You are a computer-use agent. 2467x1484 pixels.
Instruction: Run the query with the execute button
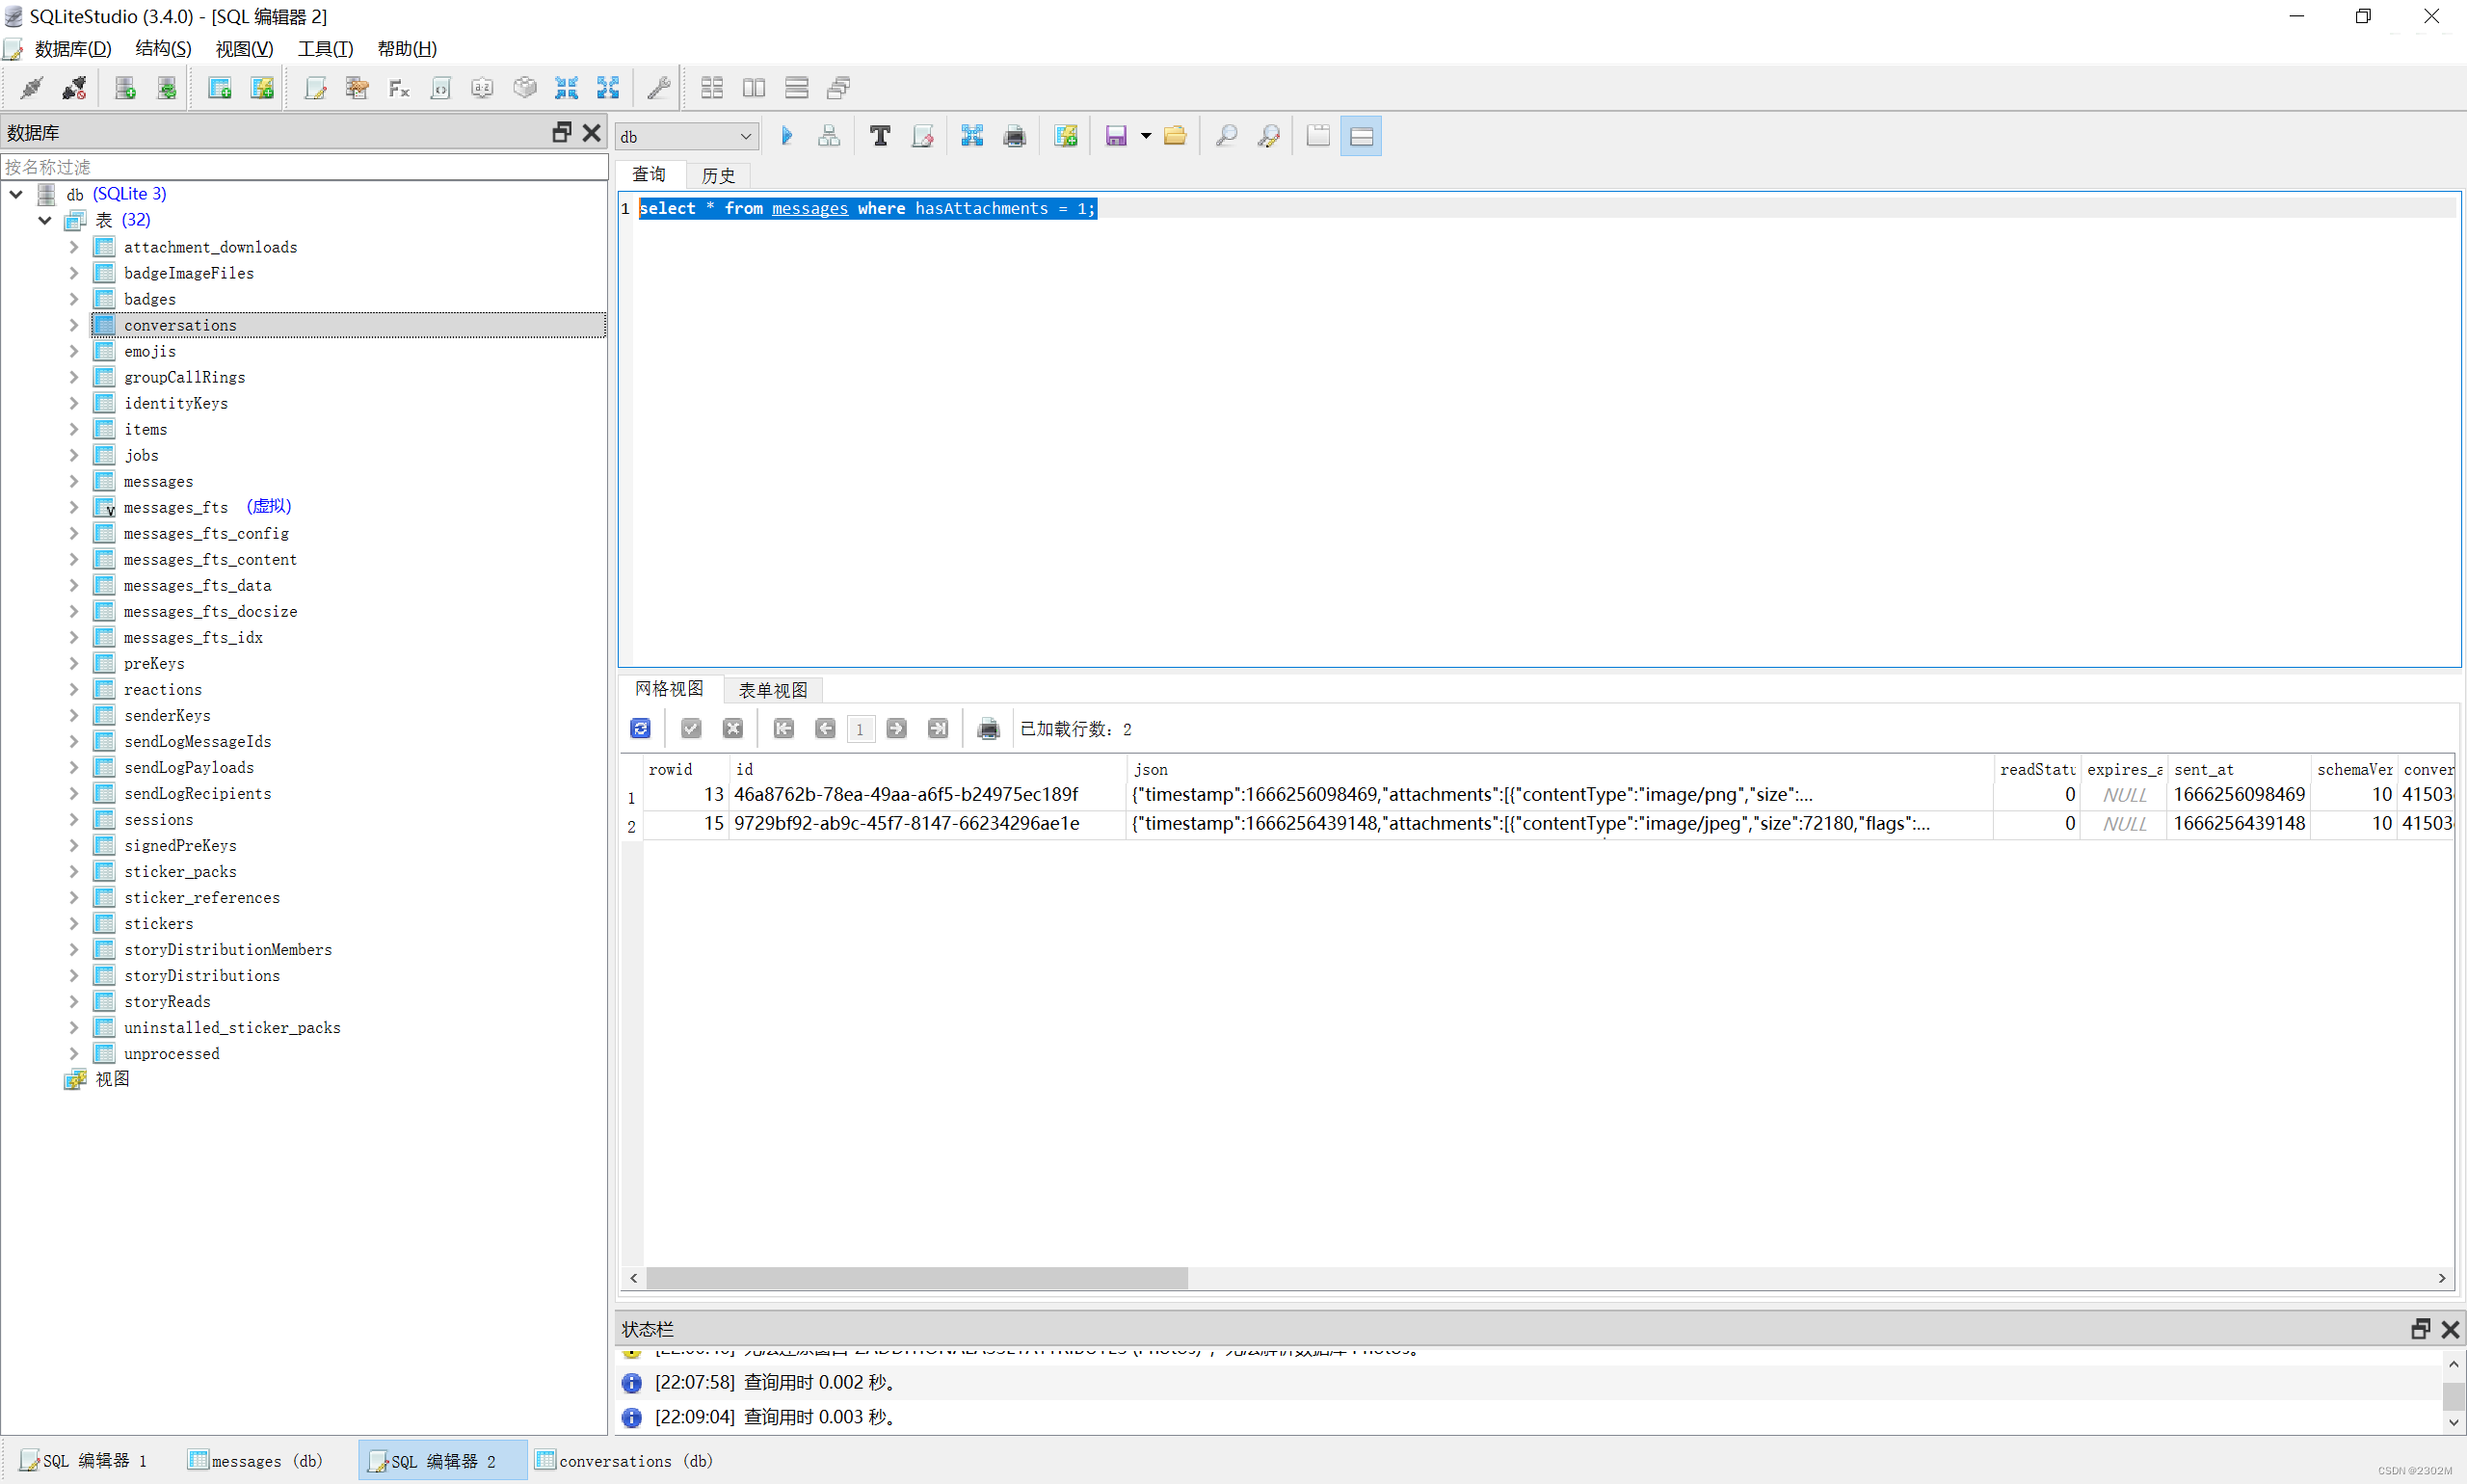point(787,136)
